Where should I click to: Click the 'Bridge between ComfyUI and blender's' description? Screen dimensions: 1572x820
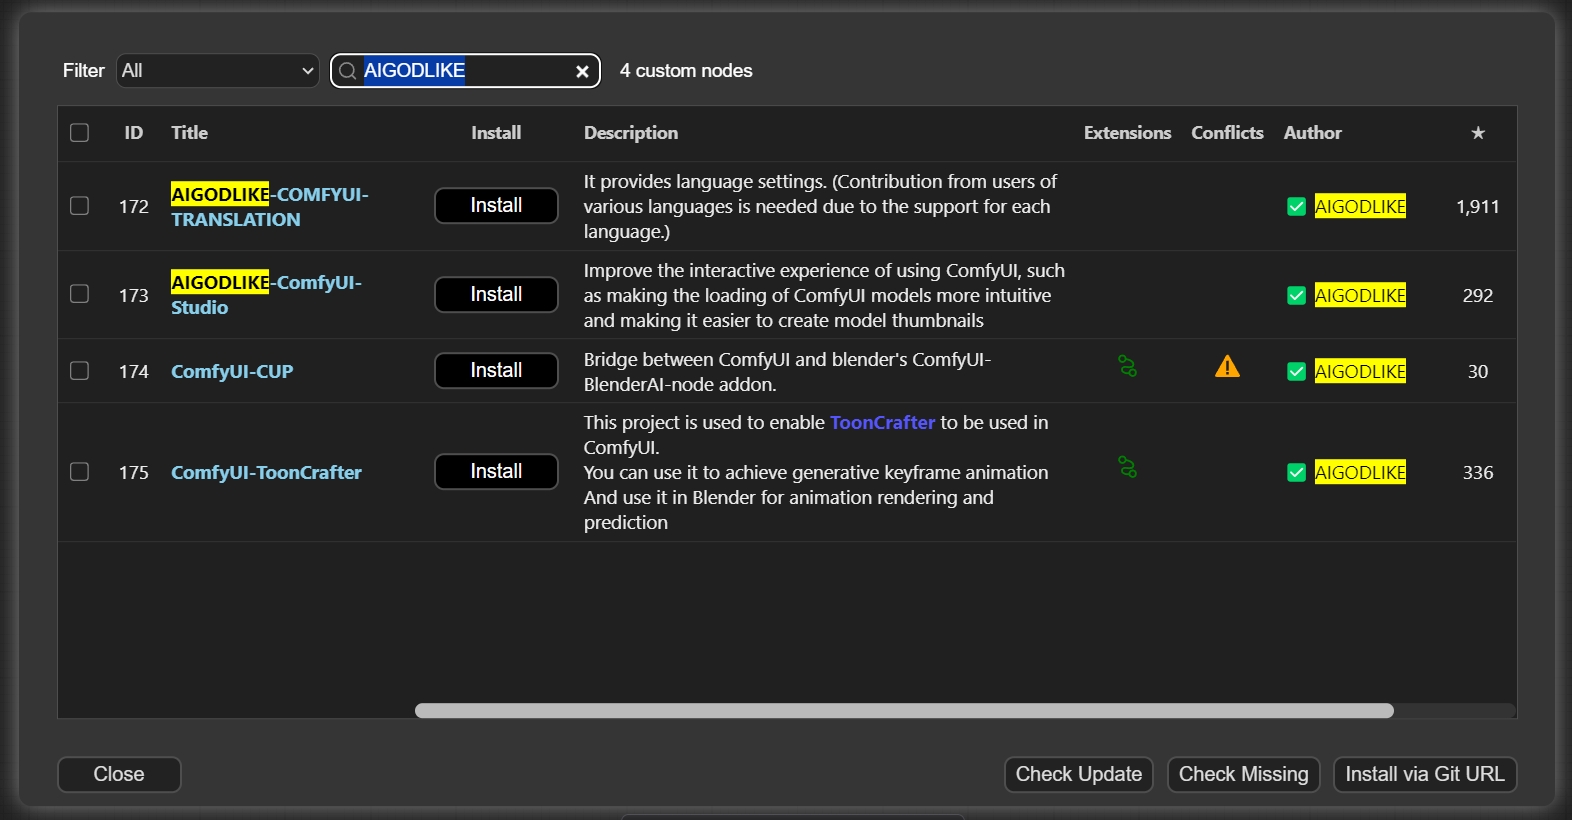(788, 372)
